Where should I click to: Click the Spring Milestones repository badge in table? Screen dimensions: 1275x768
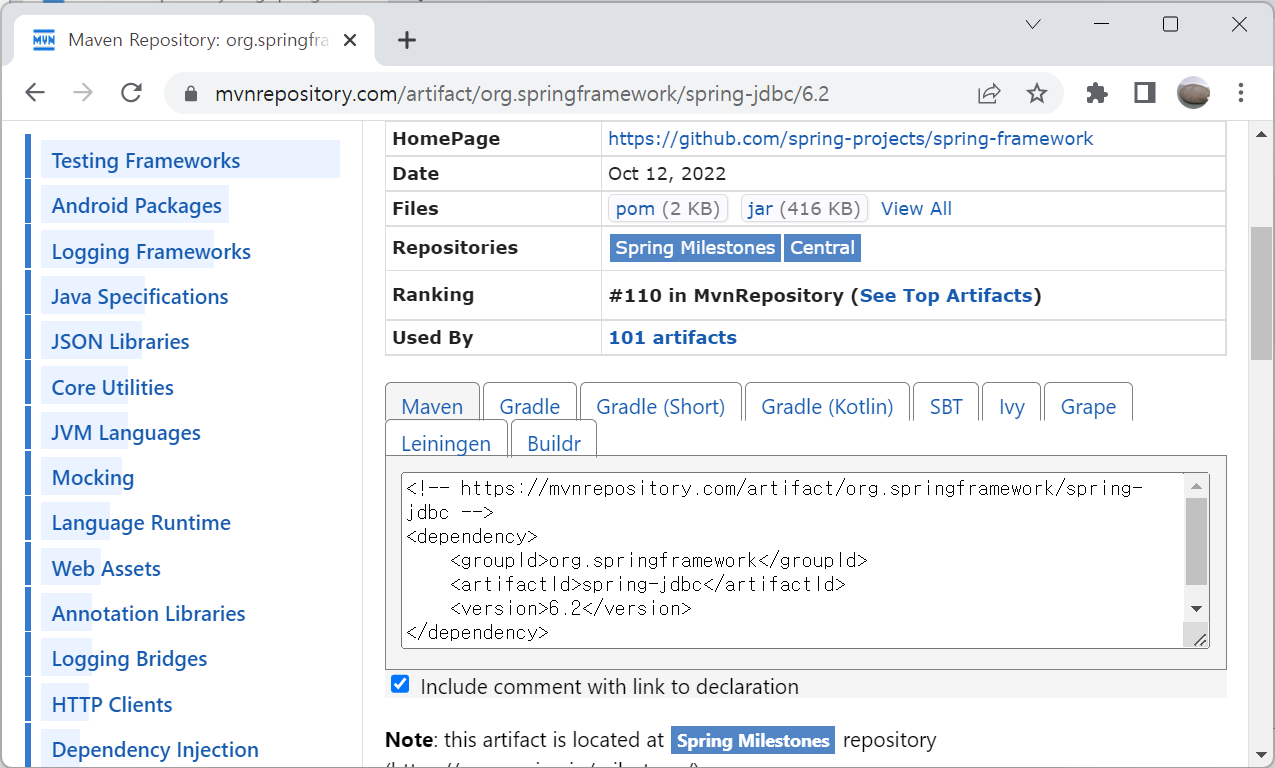coord(695,248)
